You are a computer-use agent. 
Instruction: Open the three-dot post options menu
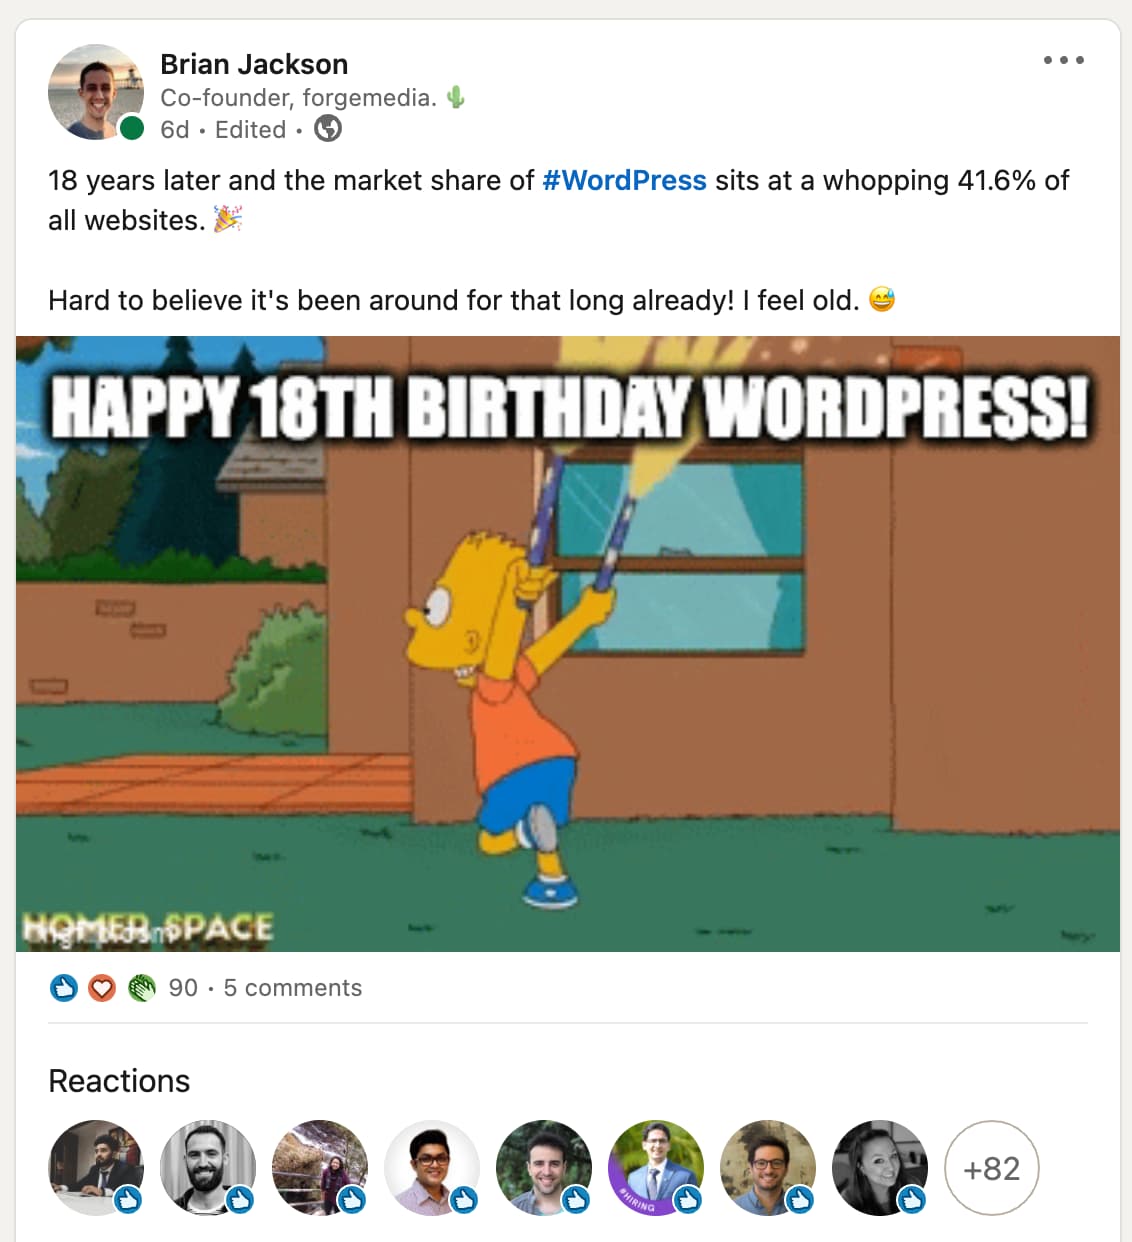pos(1063,60)
